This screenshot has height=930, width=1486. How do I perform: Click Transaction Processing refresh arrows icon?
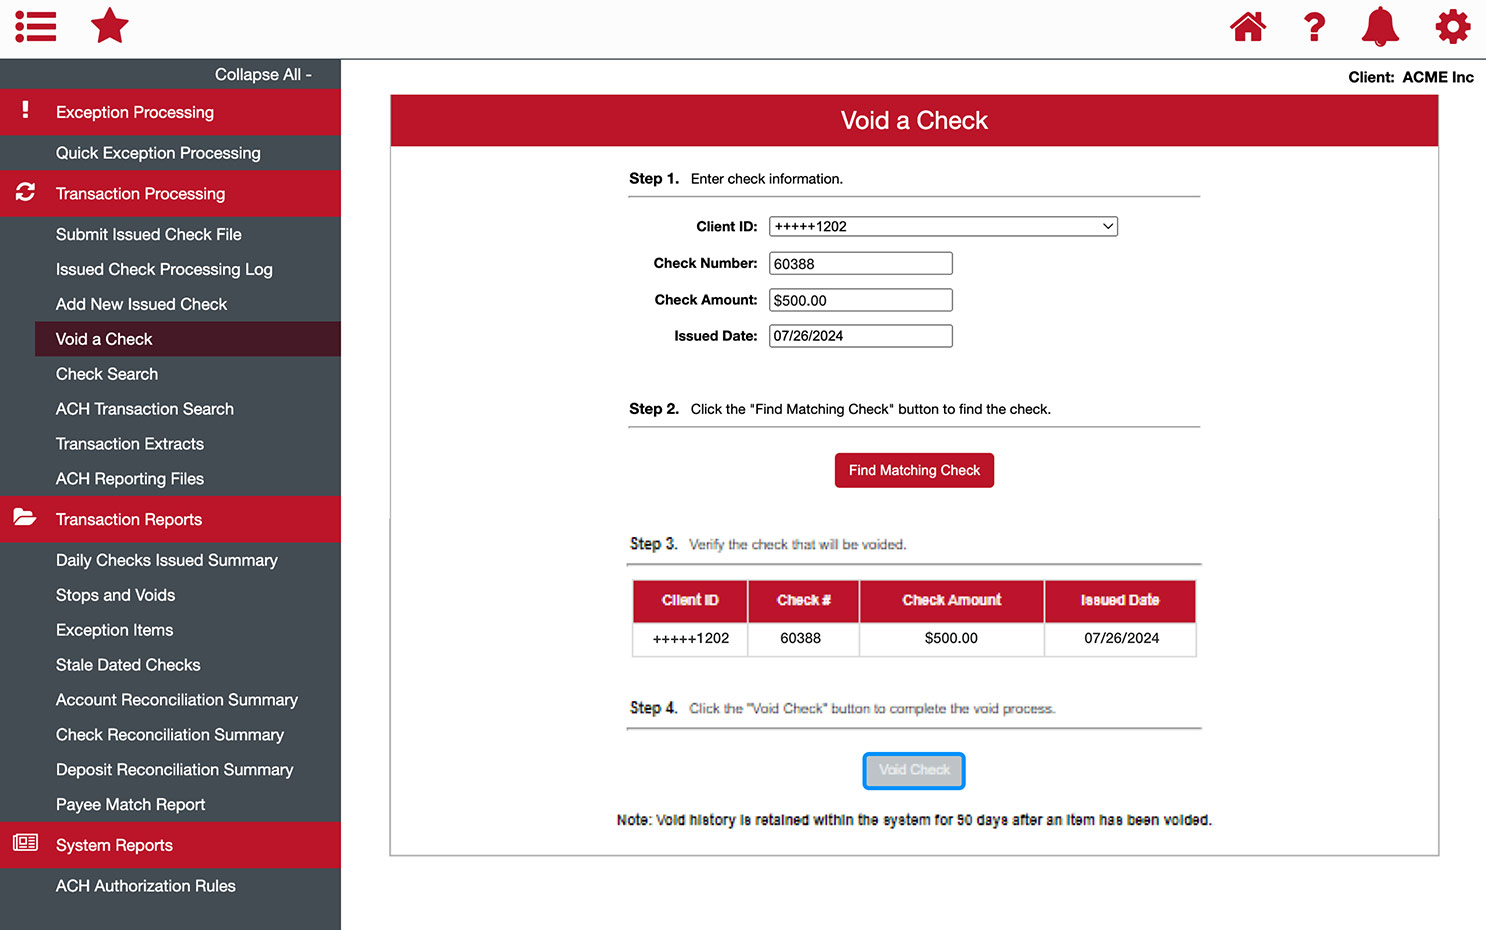(x=26, y=192)
